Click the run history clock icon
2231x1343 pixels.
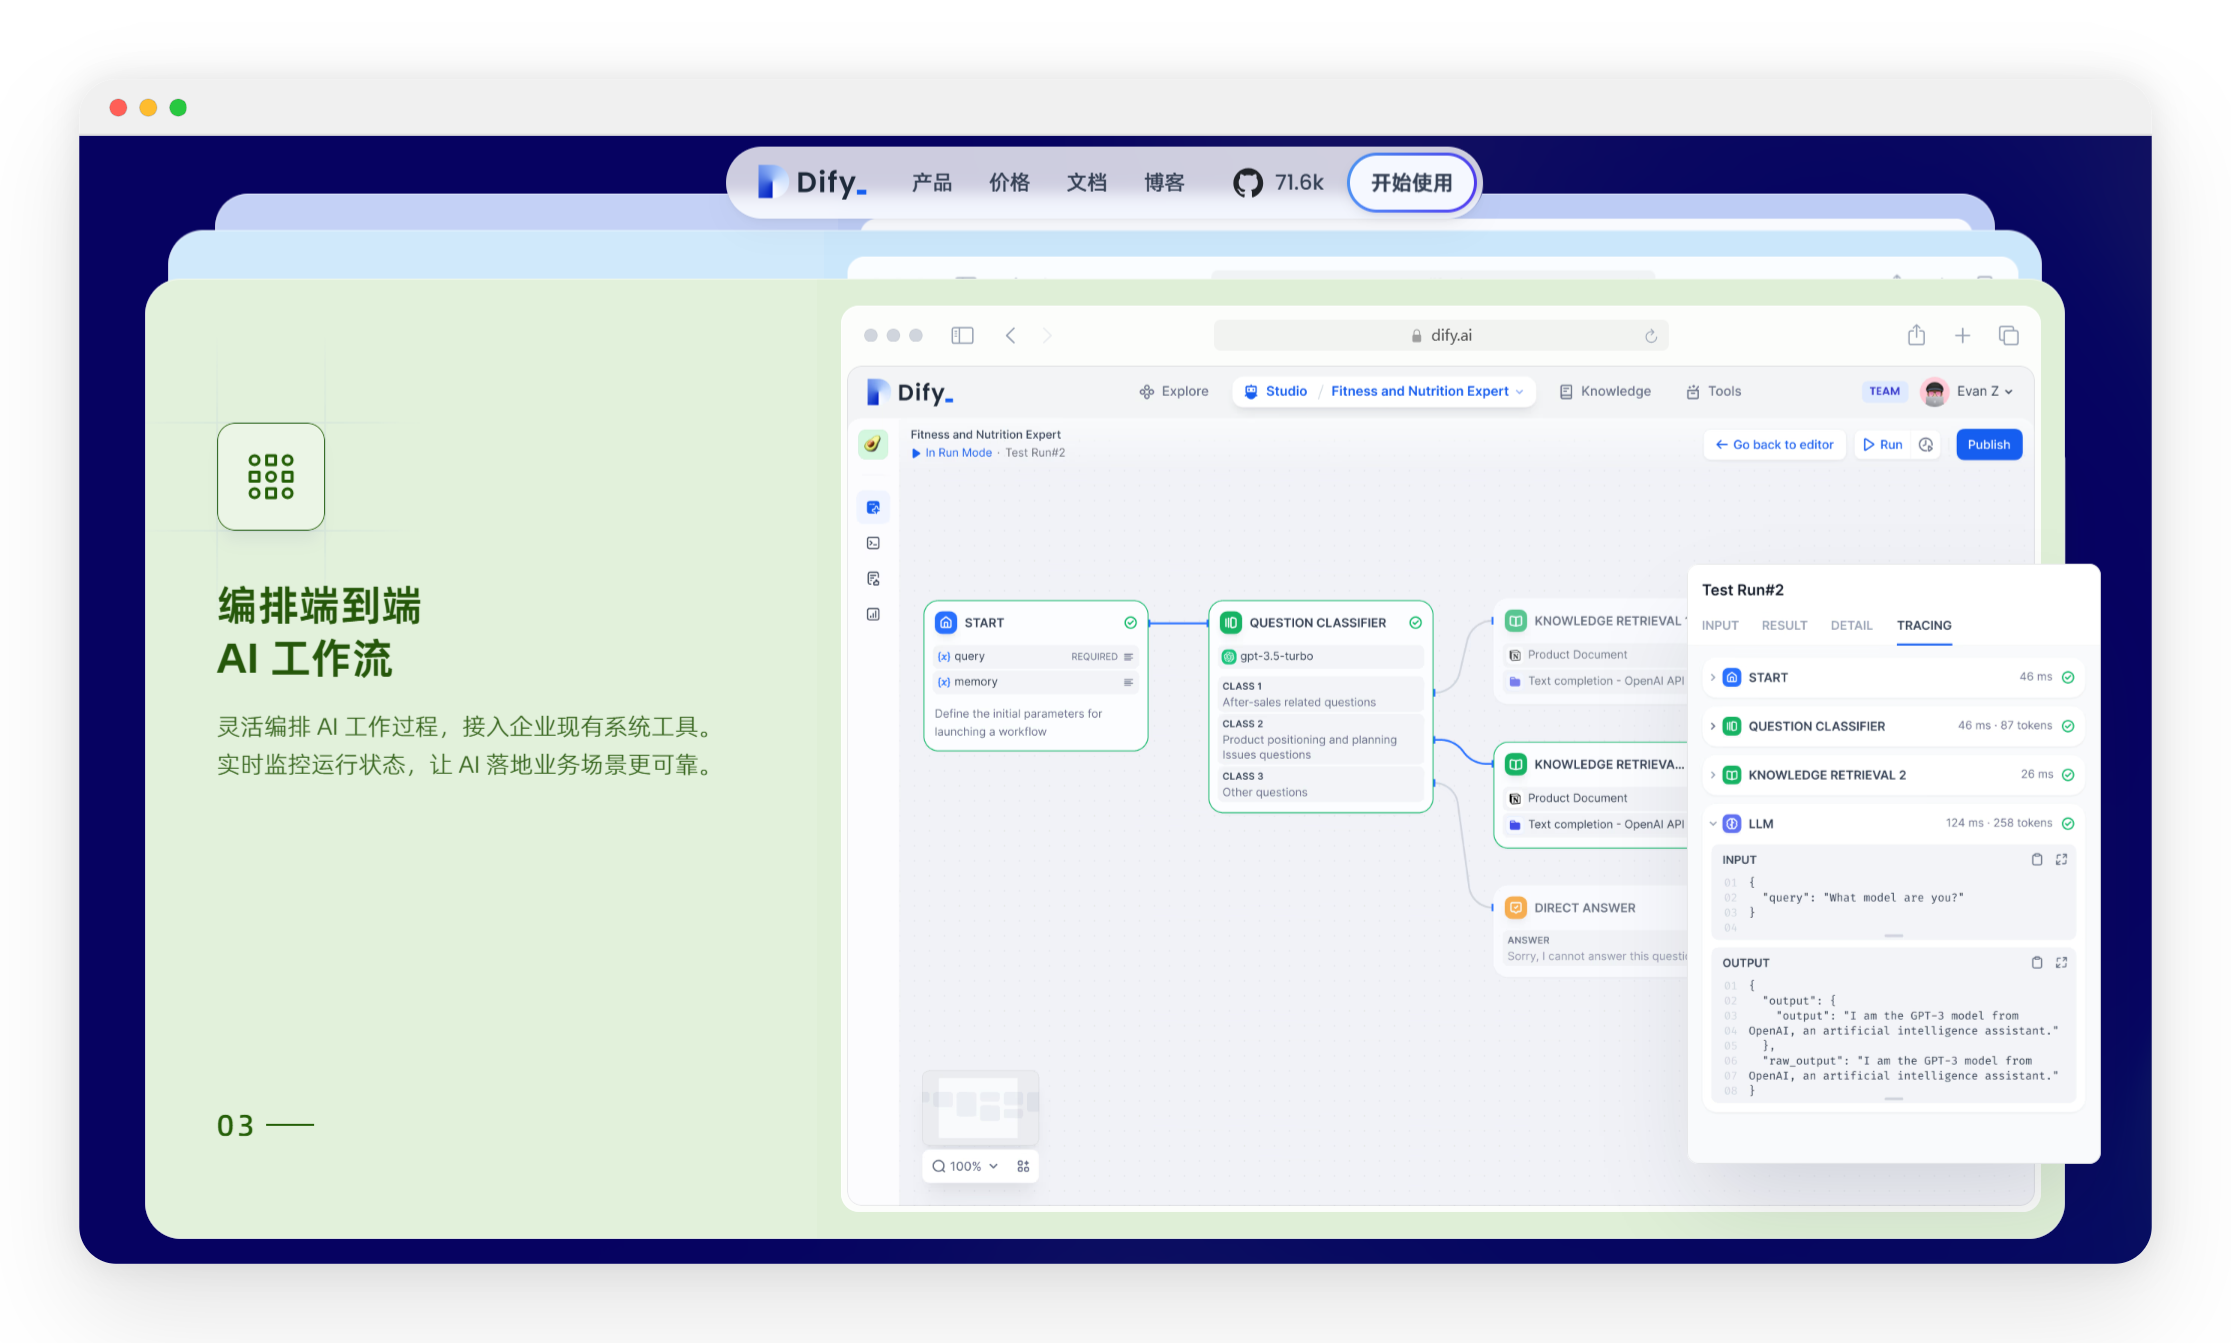coord(1926,445)
